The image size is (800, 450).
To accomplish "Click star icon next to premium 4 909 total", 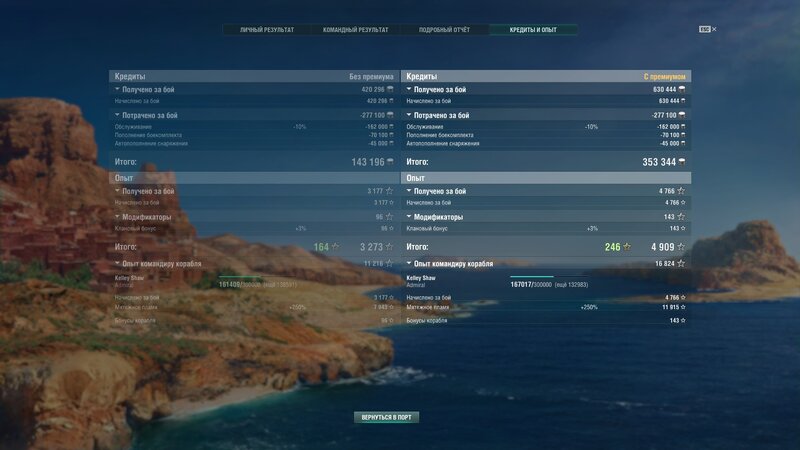I will pos(681,246).
